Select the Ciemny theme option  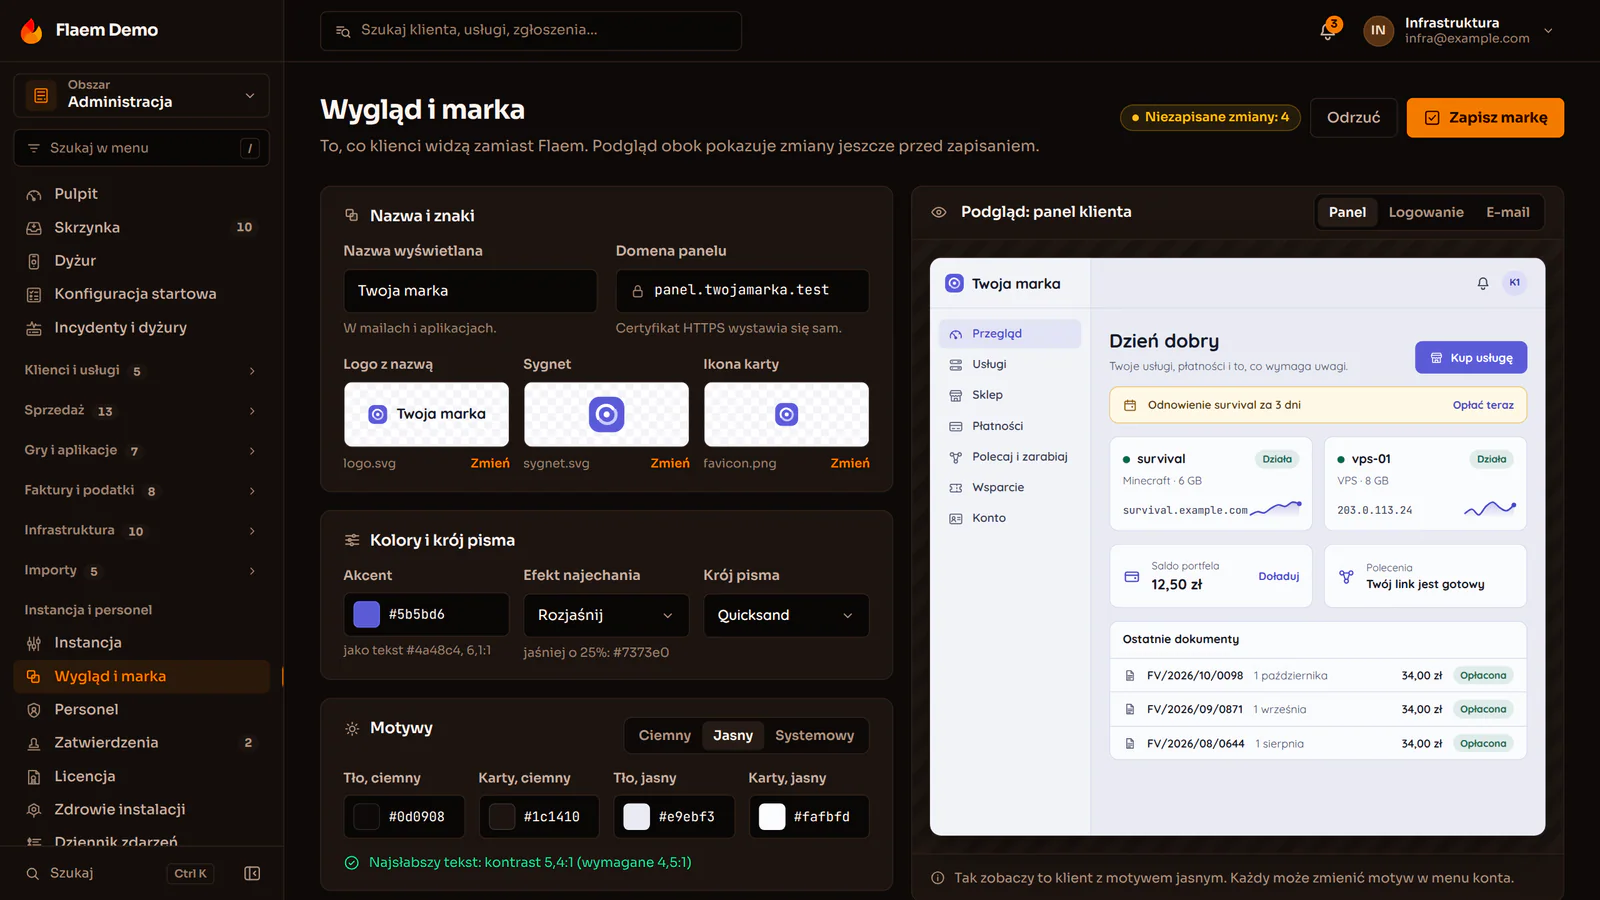point(664,735)
